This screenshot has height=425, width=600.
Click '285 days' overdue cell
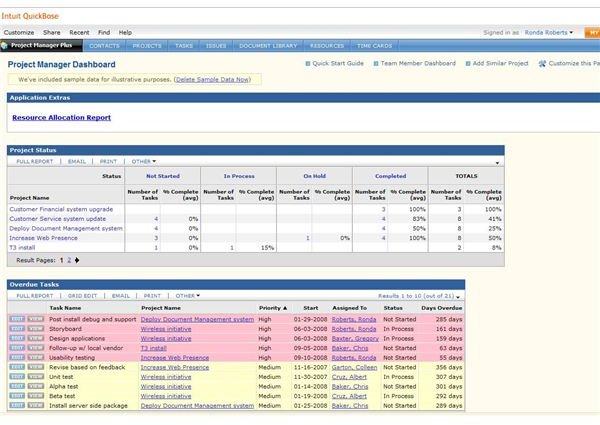pyautogui.click(x=448, y=319)
